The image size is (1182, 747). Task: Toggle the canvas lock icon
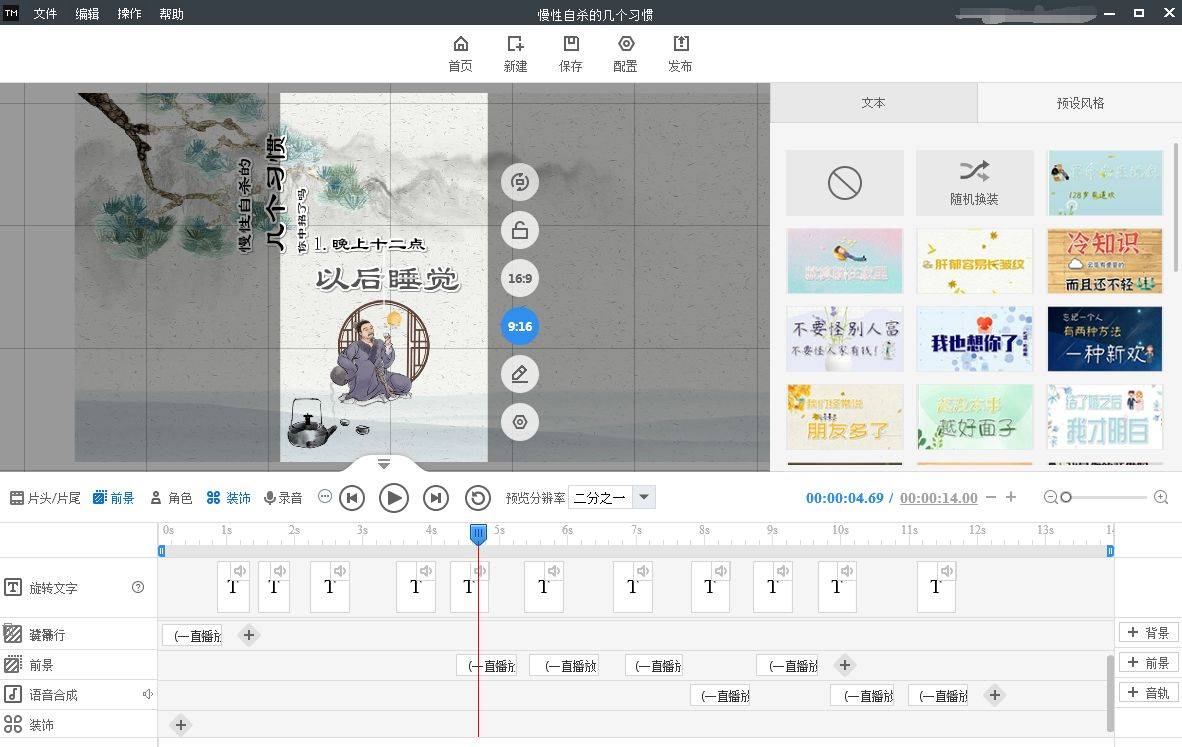[x=519, y=230]
